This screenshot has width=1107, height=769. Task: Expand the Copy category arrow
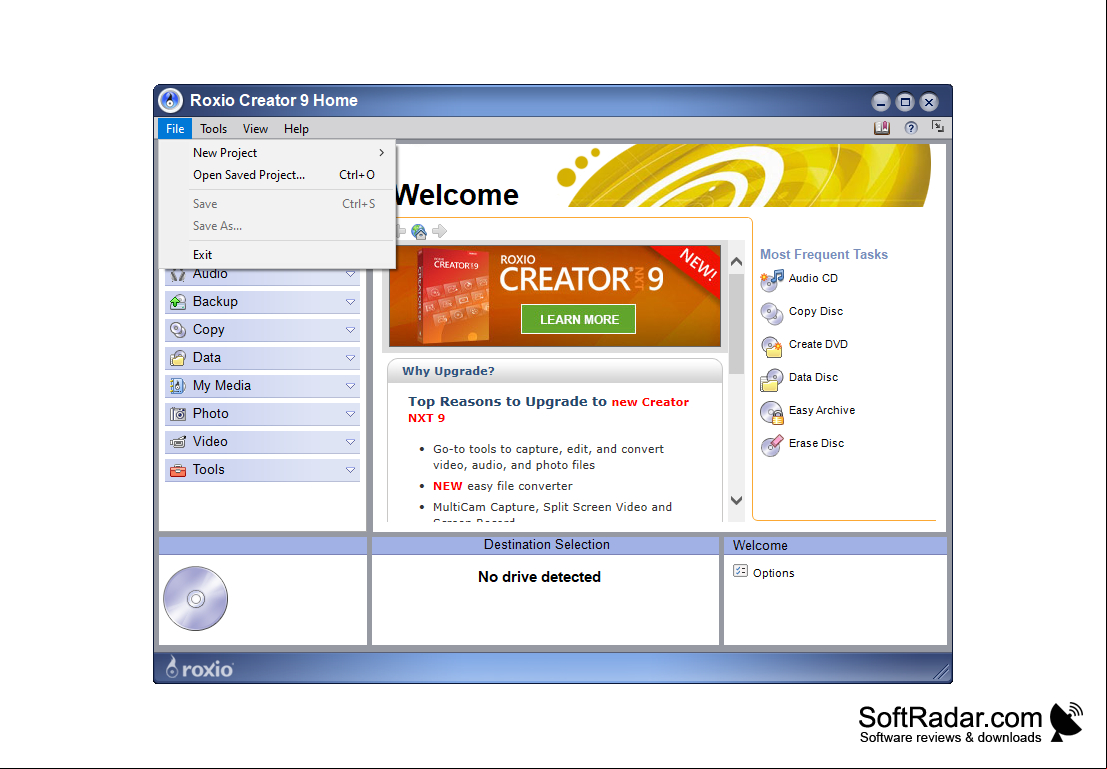(x=350, y=330)
